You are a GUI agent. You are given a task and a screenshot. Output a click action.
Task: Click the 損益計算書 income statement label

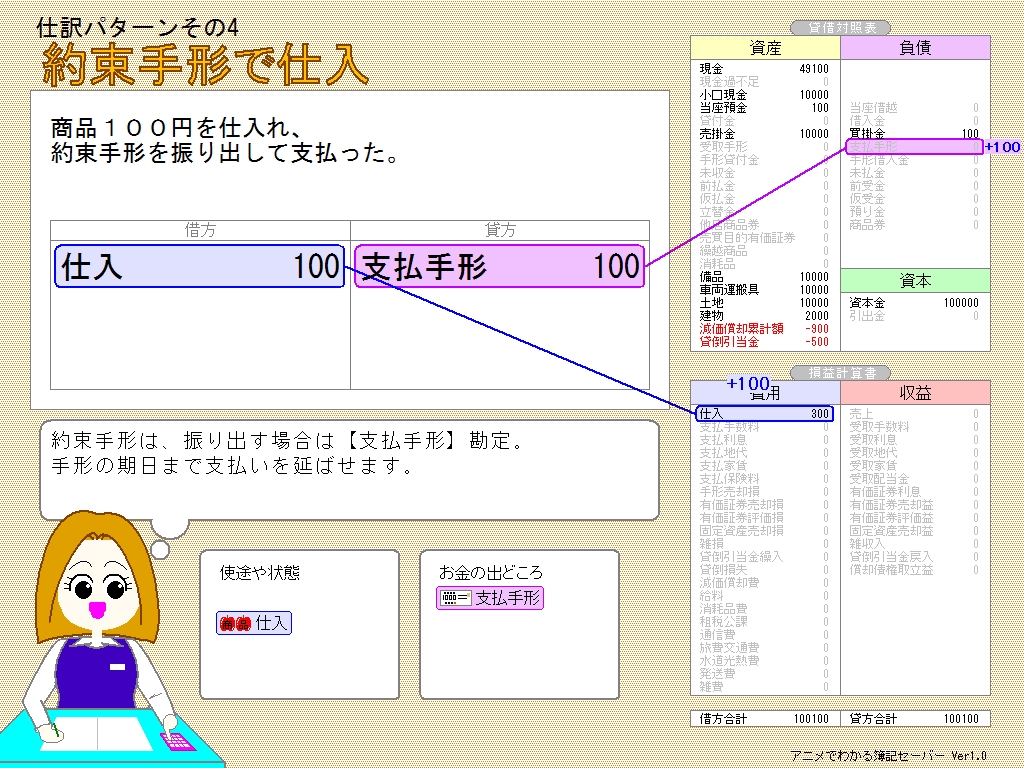click(x=840, y=372)
